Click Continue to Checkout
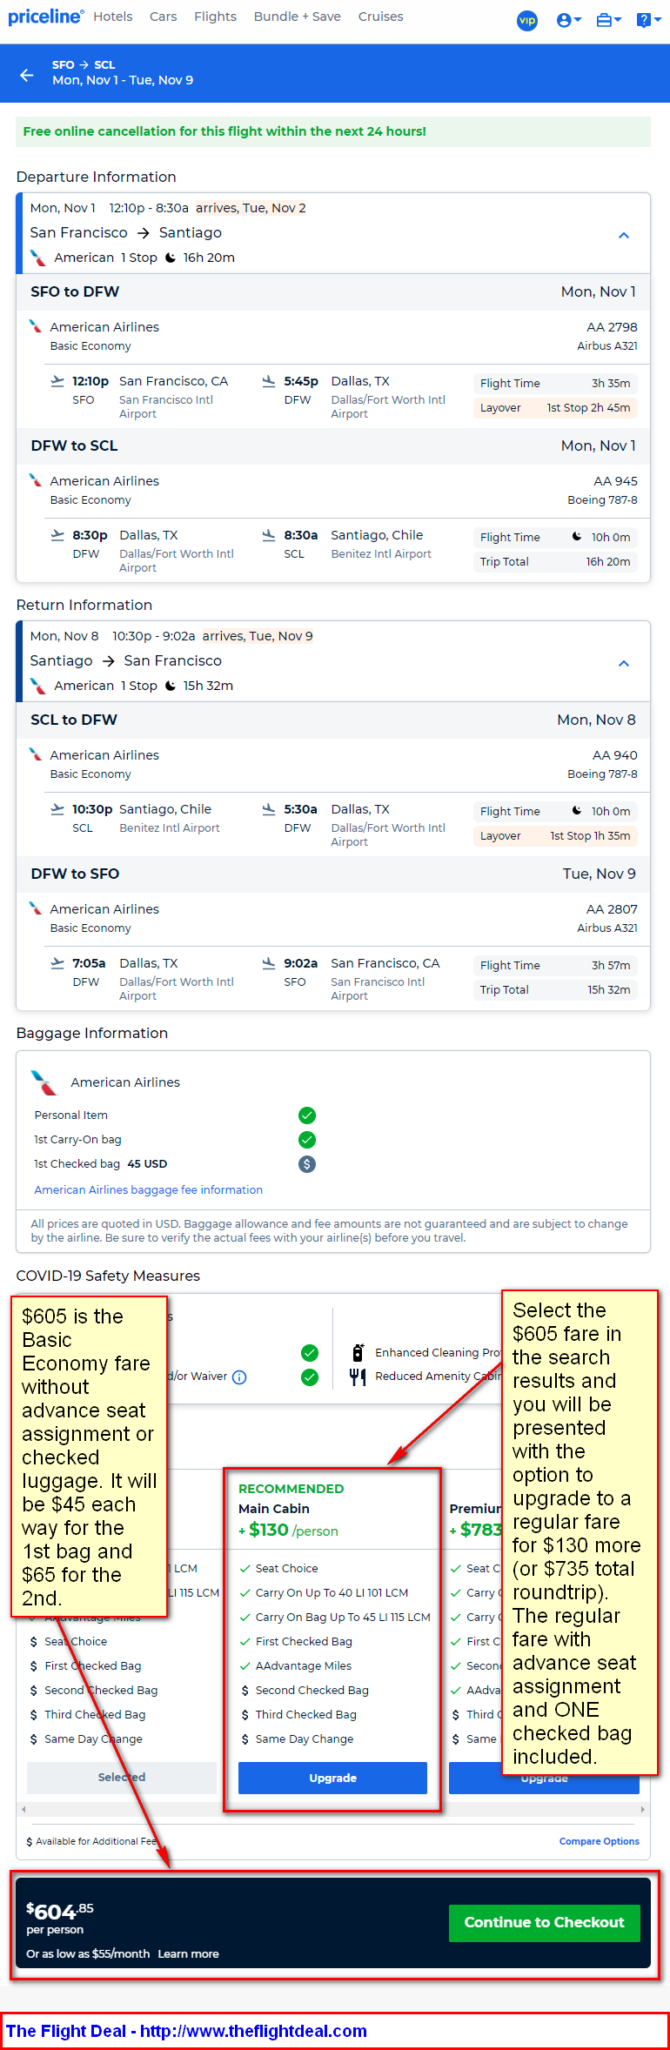This screenshot has width=670, height=2050. pos(544,1922)
